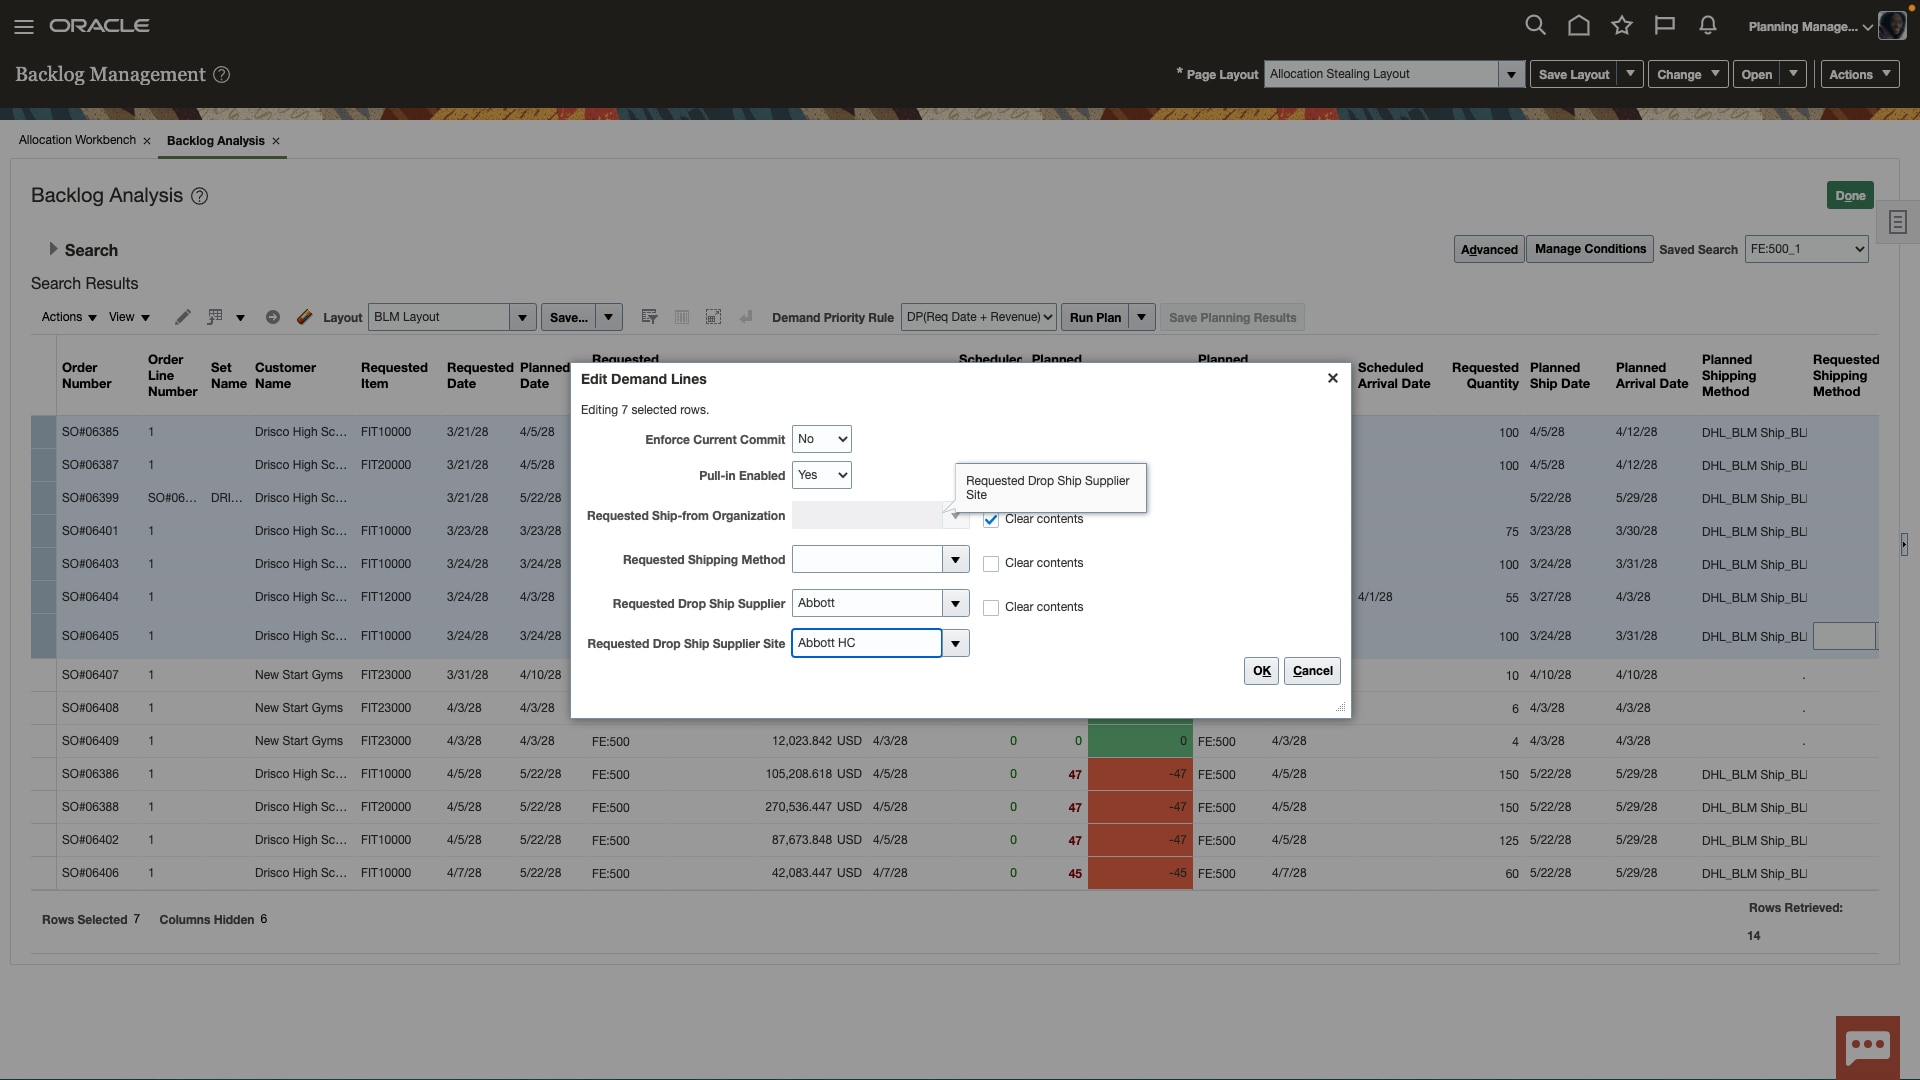Screen dimensions: 1920x1080
Task: Open the Watchlist flag icon
Action: tap(1664, 26)
